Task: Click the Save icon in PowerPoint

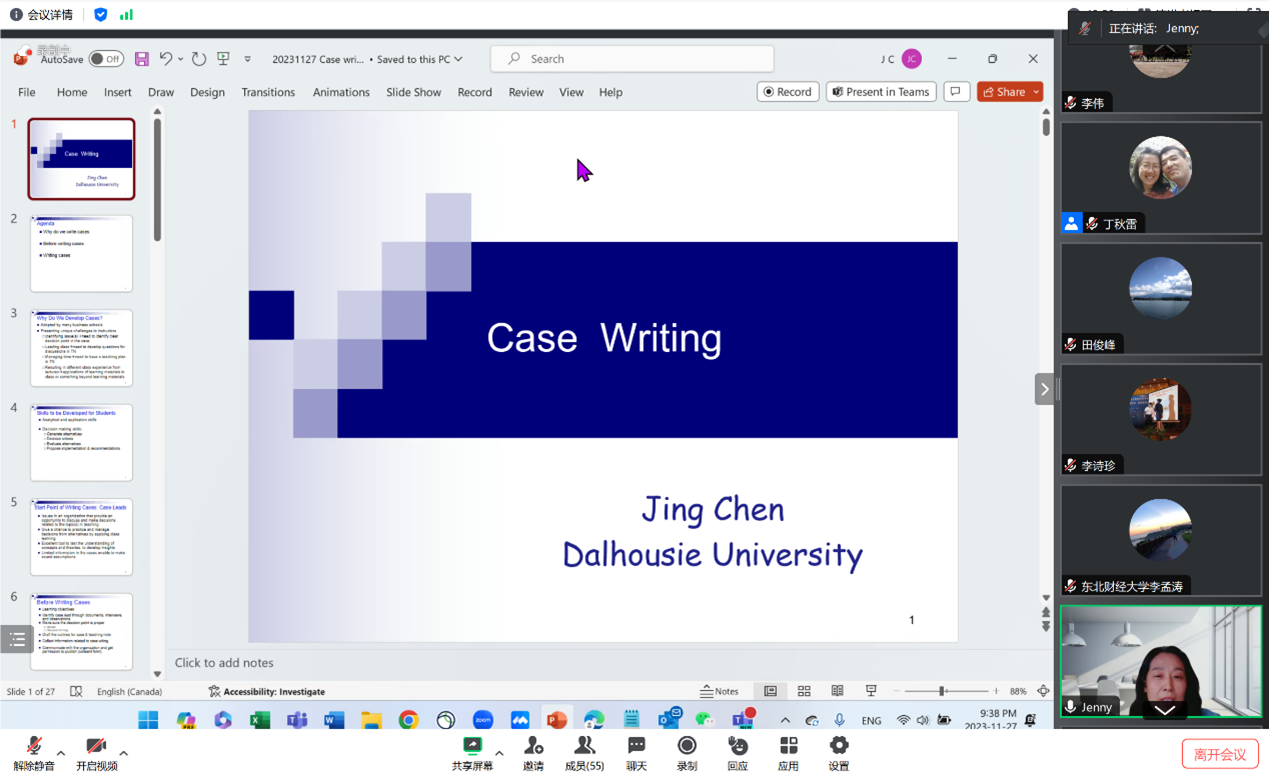Action: (x=142, y=59)
